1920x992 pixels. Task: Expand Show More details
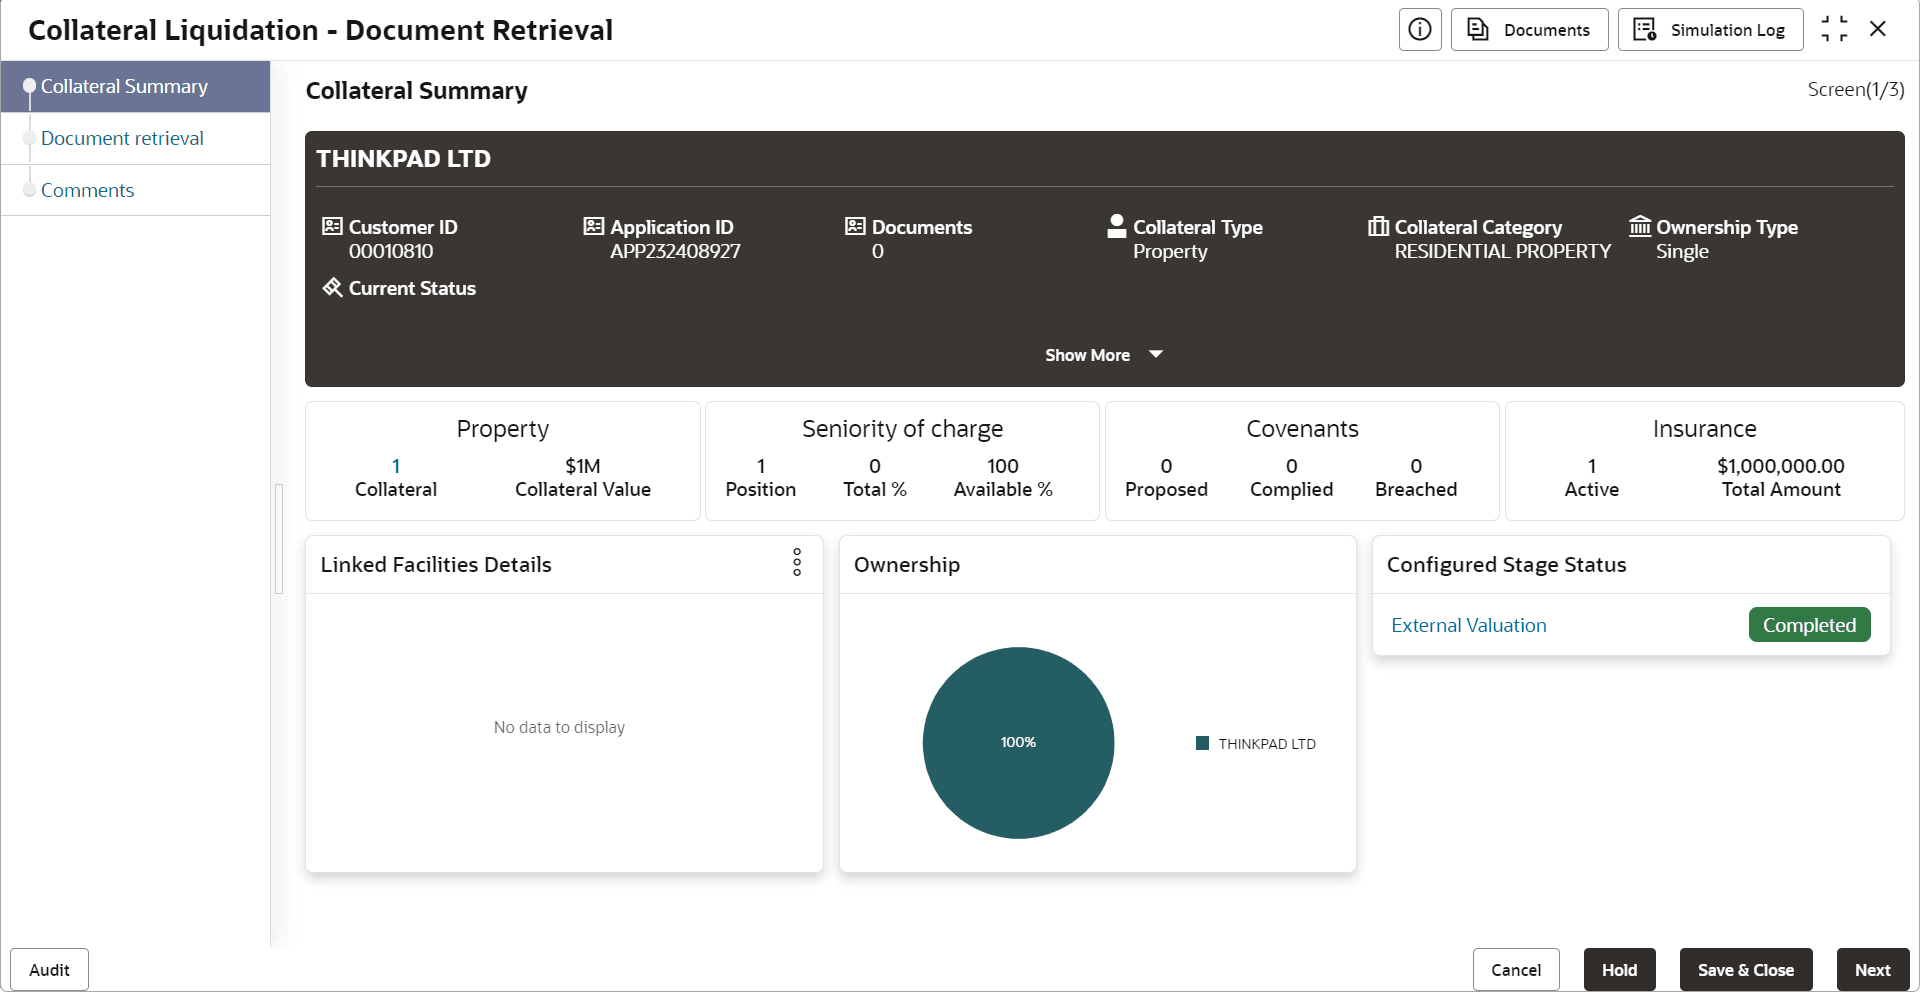click(x=1103, y=355)
